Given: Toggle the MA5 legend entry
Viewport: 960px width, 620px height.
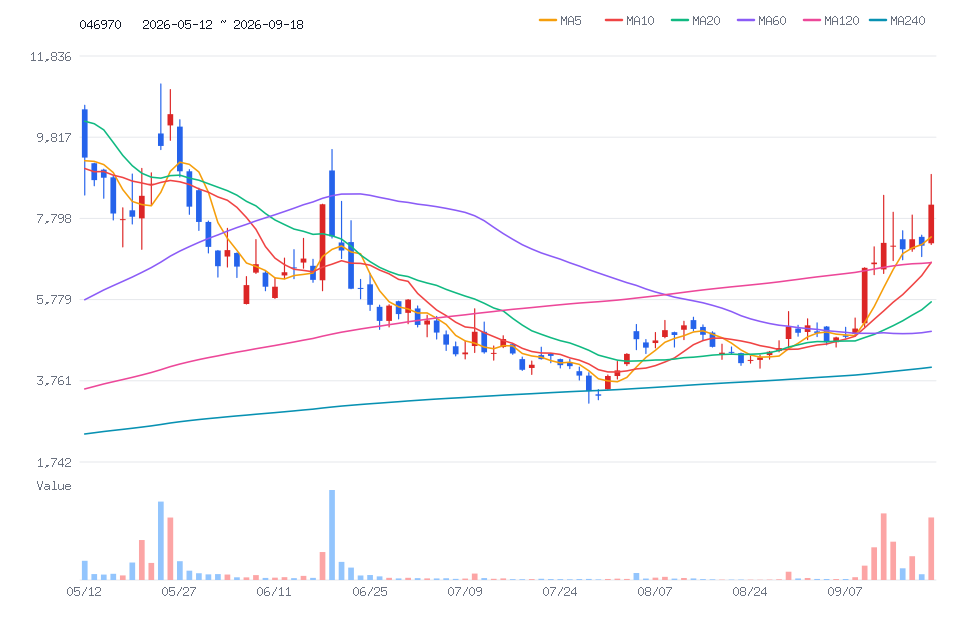Looking at the screenshot, I should [x=560, y=21].
